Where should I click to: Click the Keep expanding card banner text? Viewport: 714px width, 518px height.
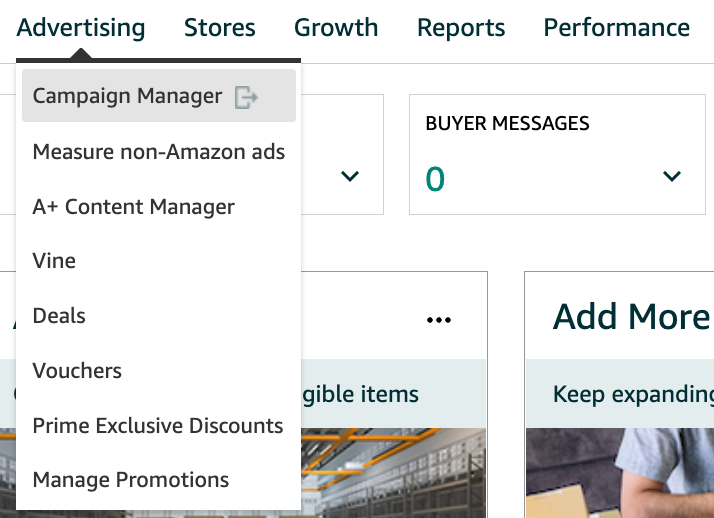[x=633, y=394]
